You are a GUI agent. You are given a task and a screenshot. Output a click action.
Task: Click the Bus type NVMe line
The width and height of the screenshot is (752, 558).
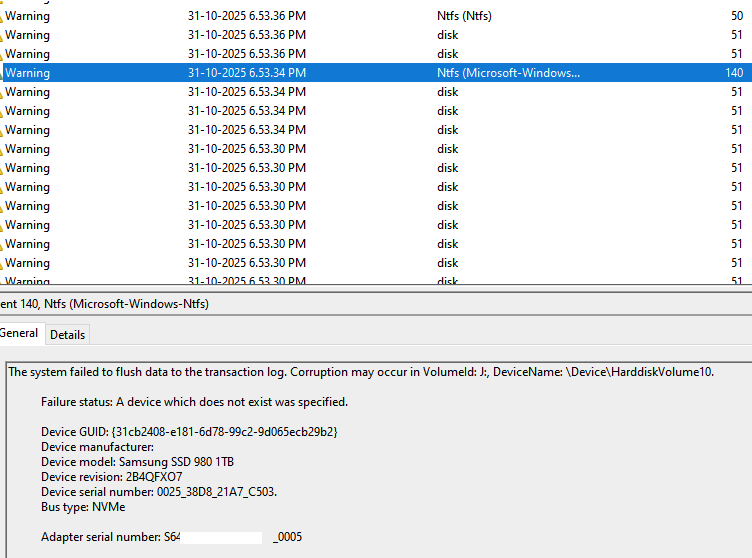coord(84,507)
